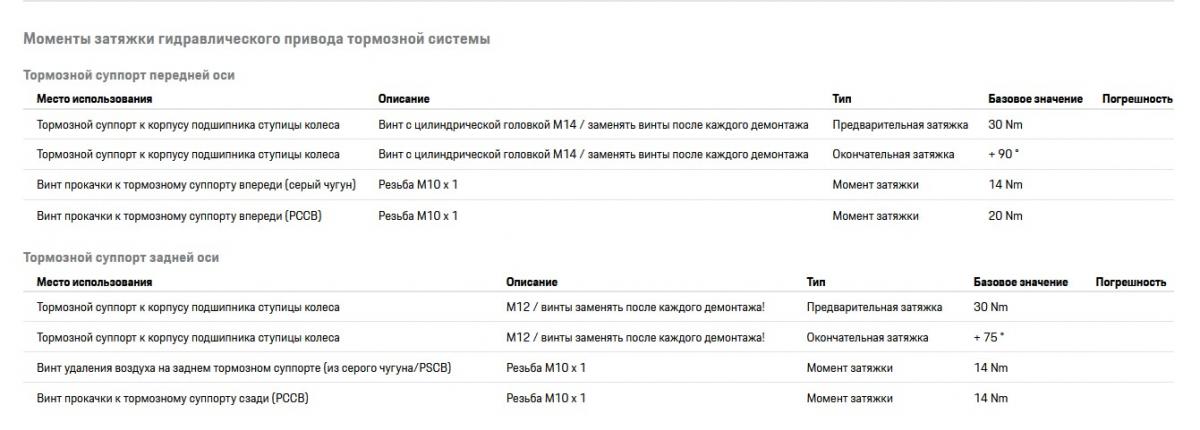Click "Момент затяжки" in the rear PCCB row

click(849, 399)
